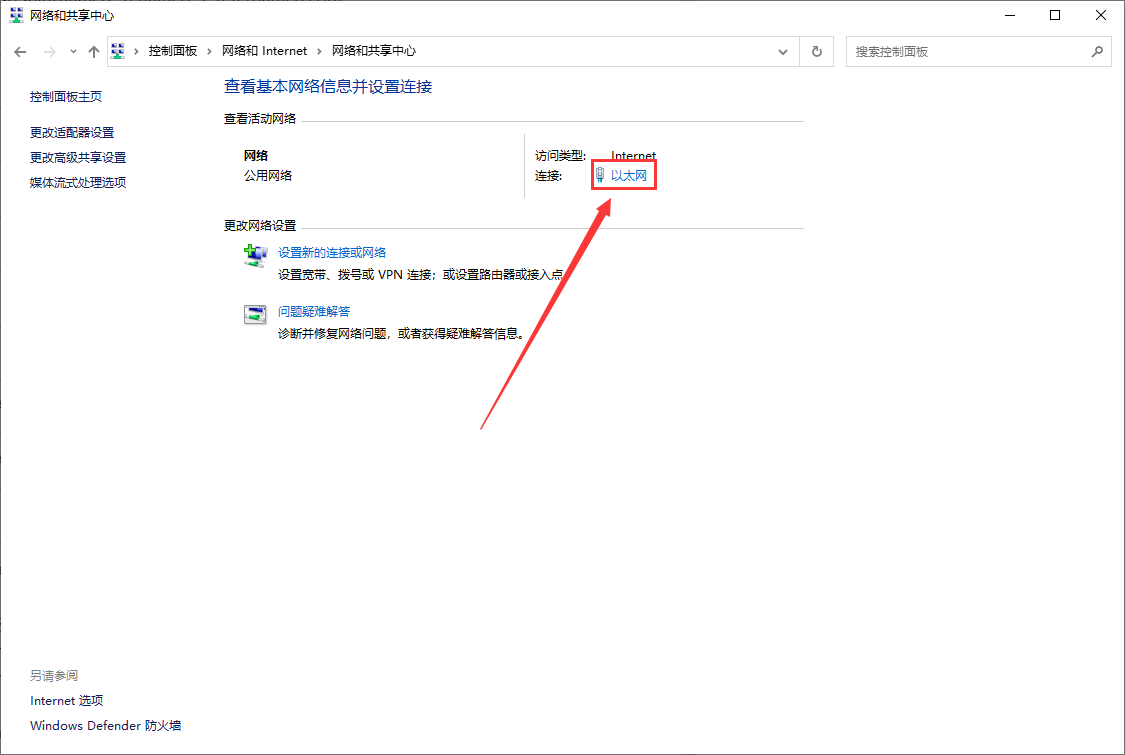Expand the chevron after 控制面板 breadcrumb
Viewport: 1126px width, 755px height.
tap(210, 51)
